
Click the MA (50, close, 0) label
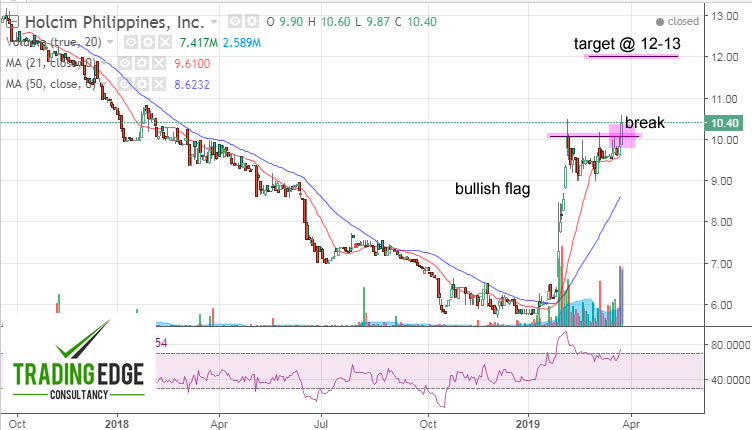[51, 84]
